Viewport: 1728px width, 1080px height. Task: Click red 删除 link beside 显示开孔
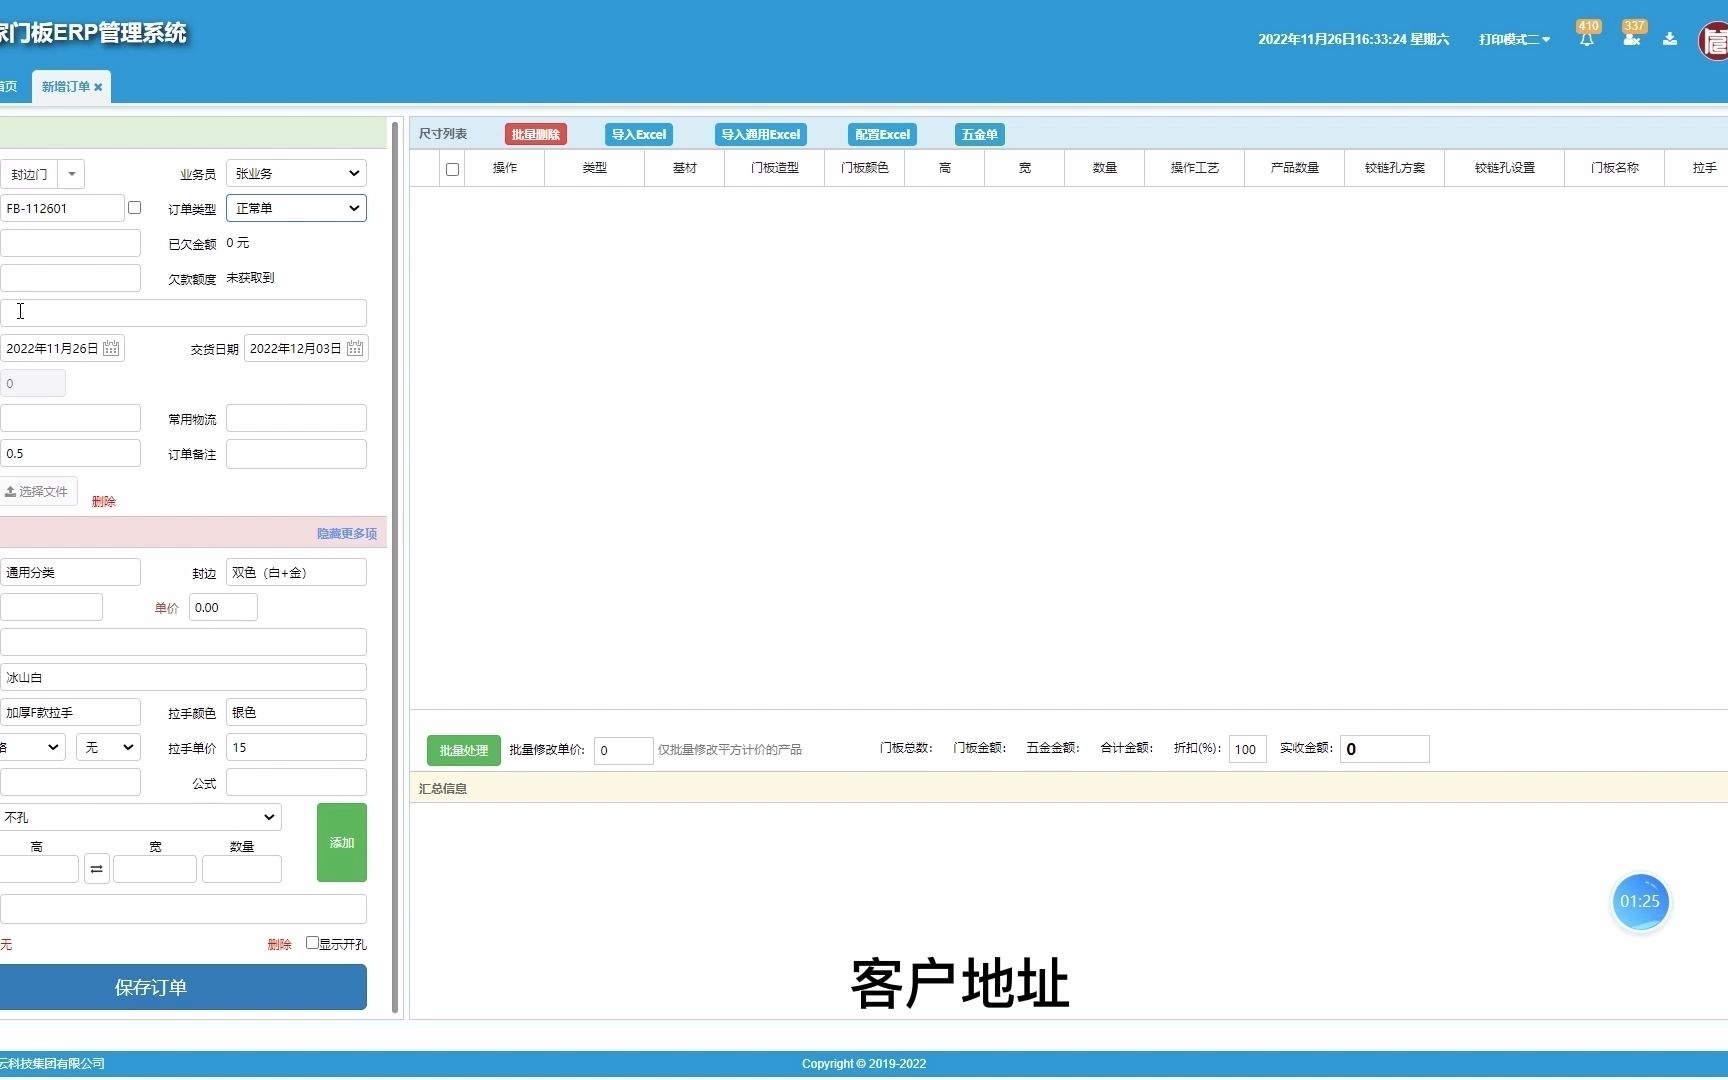coord(279,944)
